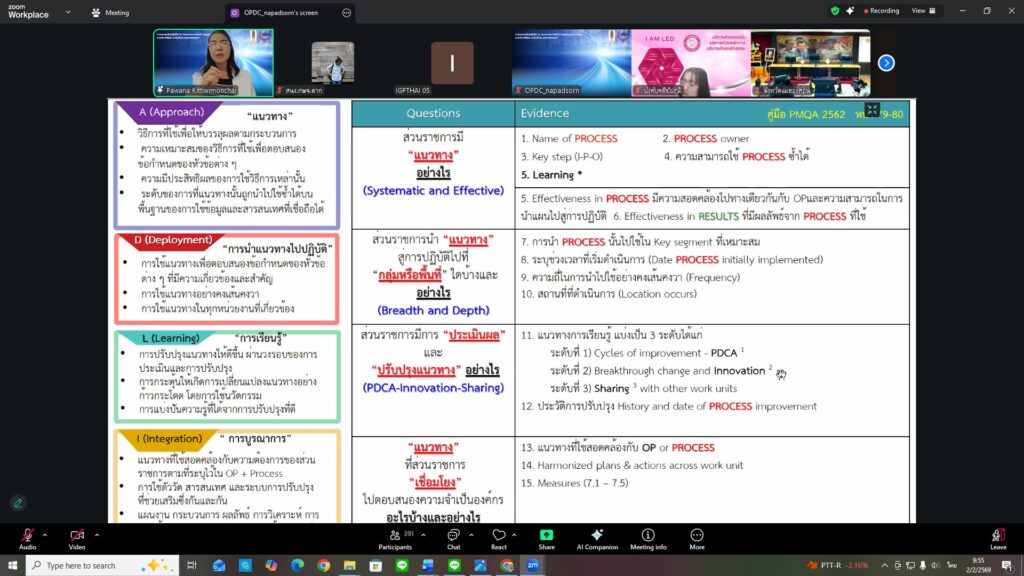Open the Chat panel
Screen dimensions: 1024x576
tap(453, 537)
